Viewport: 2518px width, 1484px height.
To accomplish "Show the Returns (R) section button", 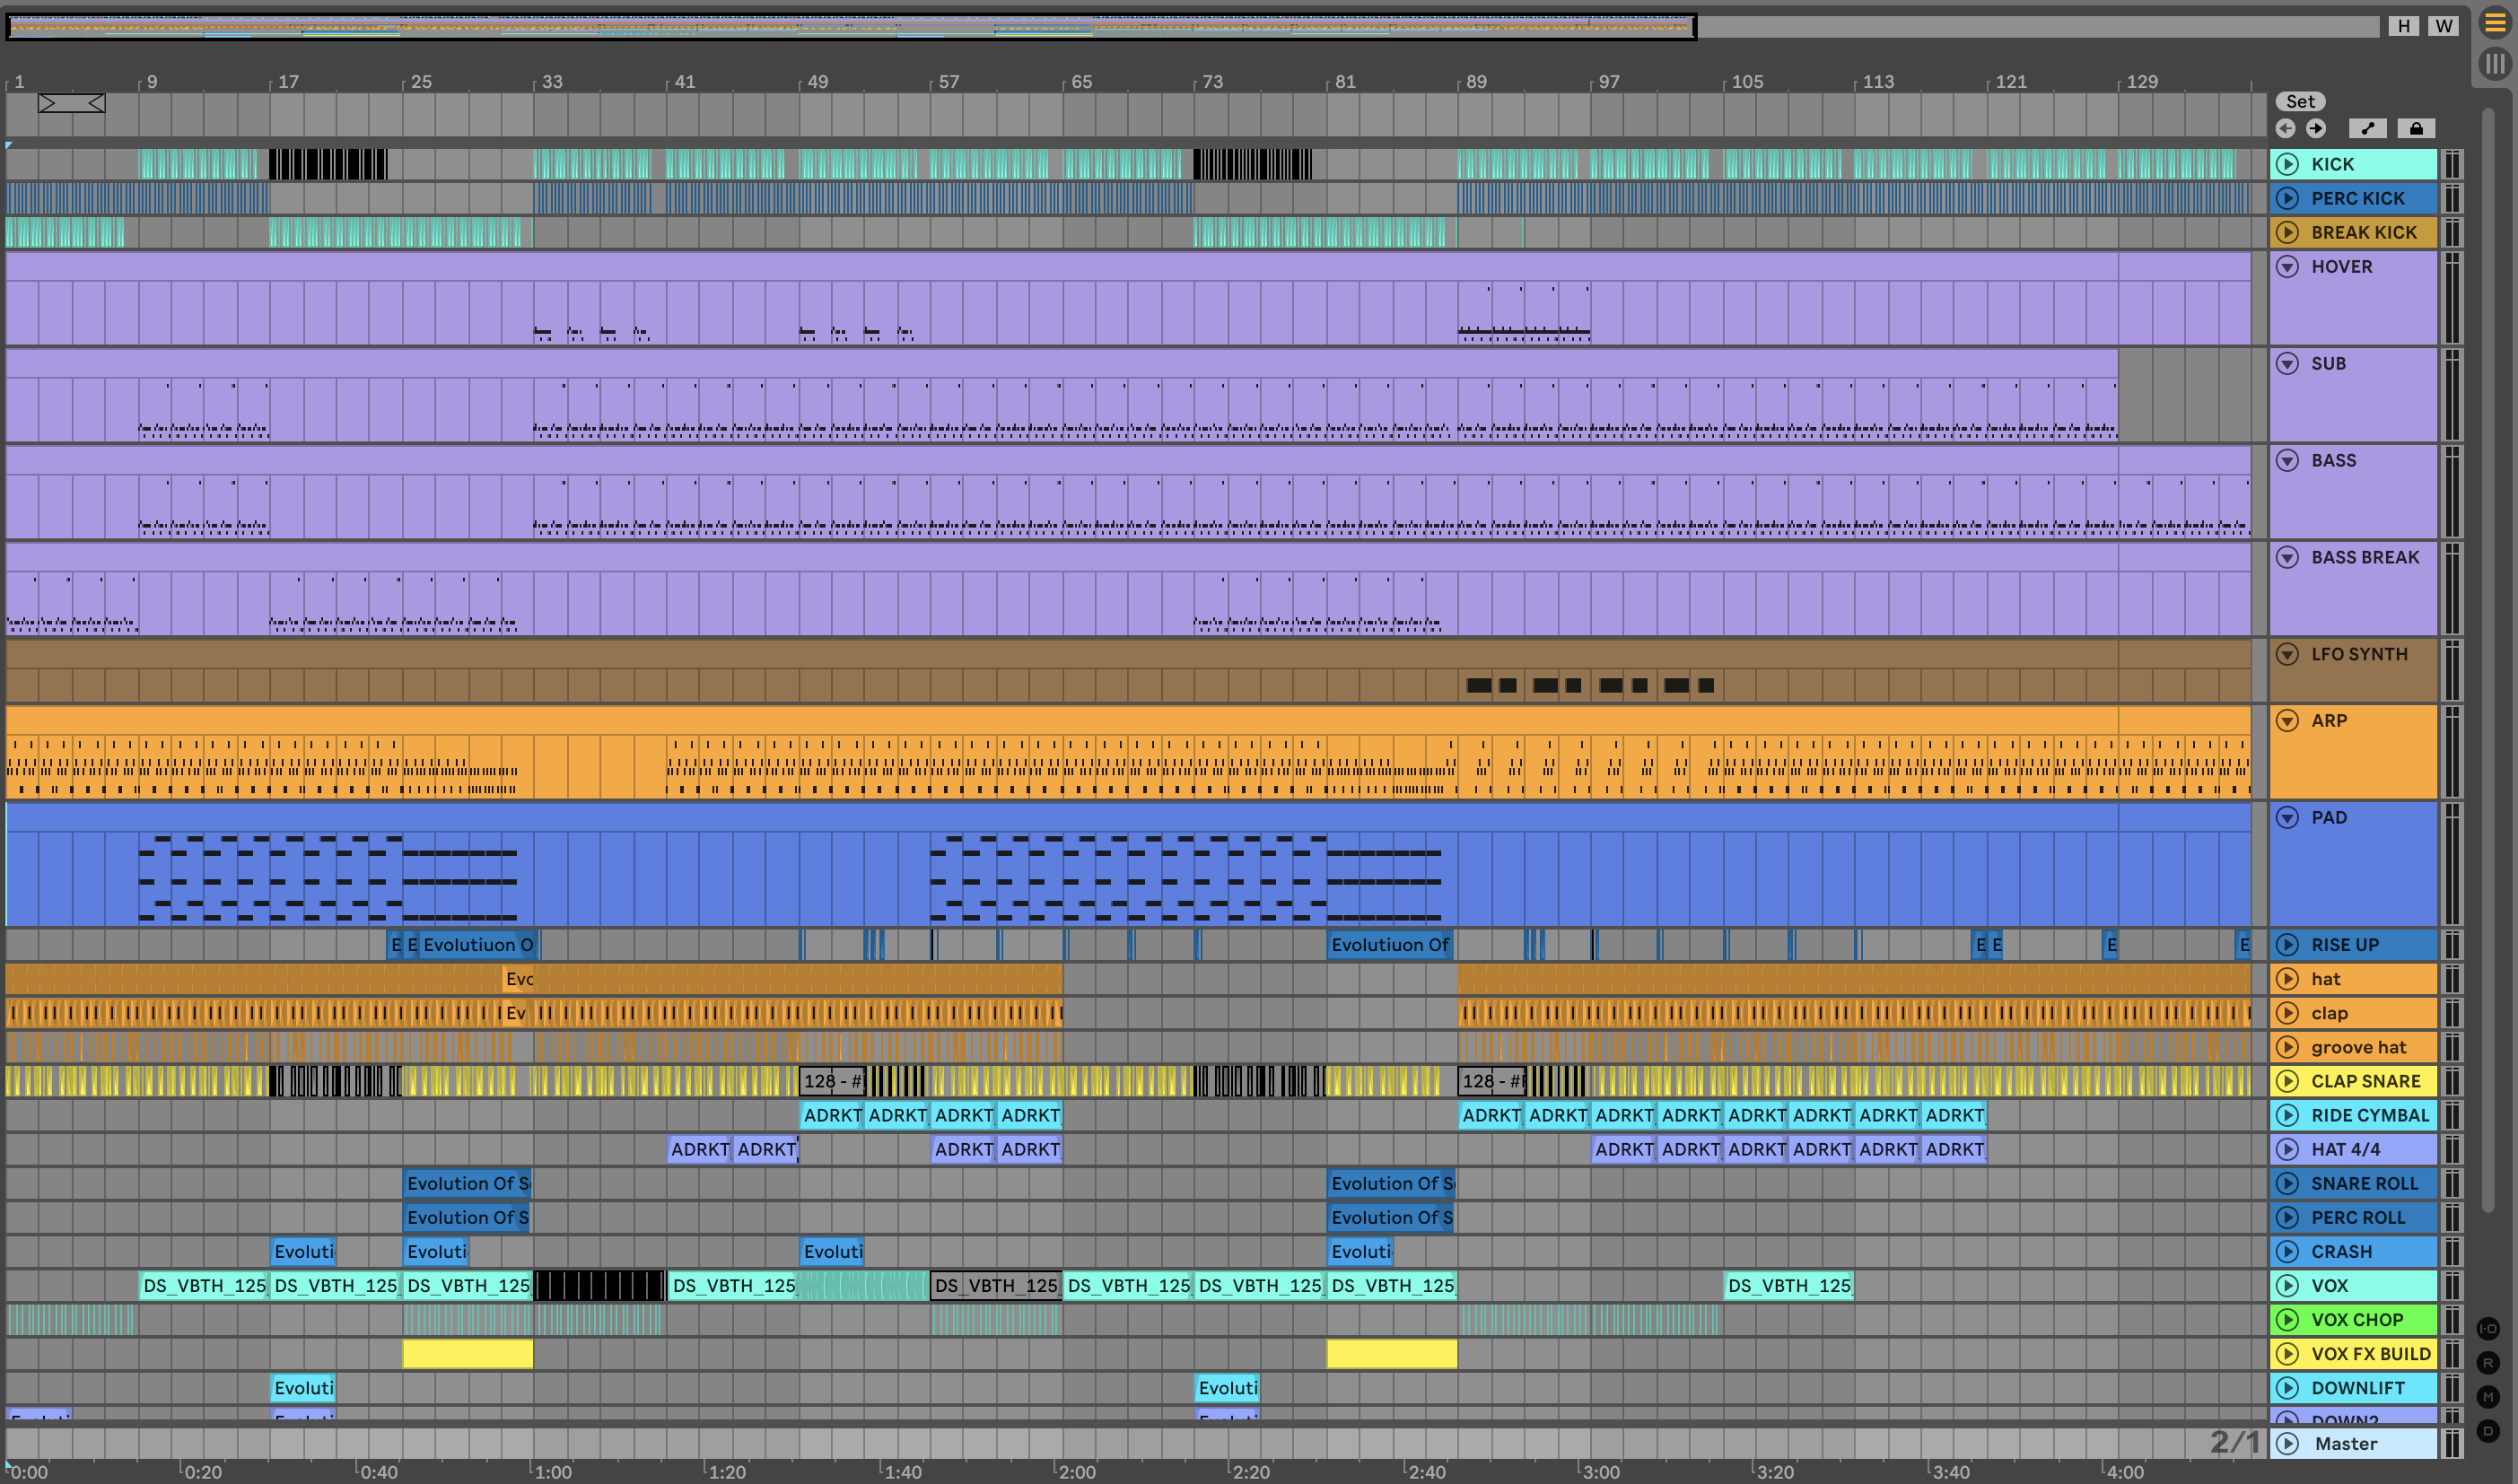I will (x=2488, y=1363).
